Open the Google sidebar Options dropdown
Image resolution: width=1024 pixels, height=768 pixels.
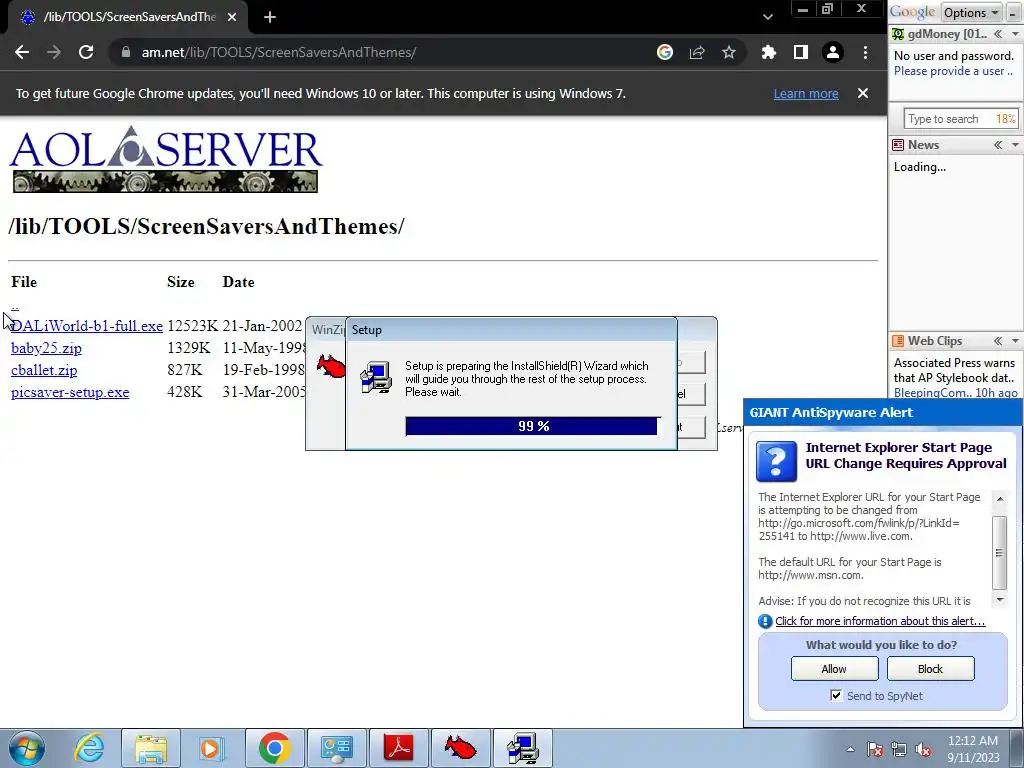(971, 12)
